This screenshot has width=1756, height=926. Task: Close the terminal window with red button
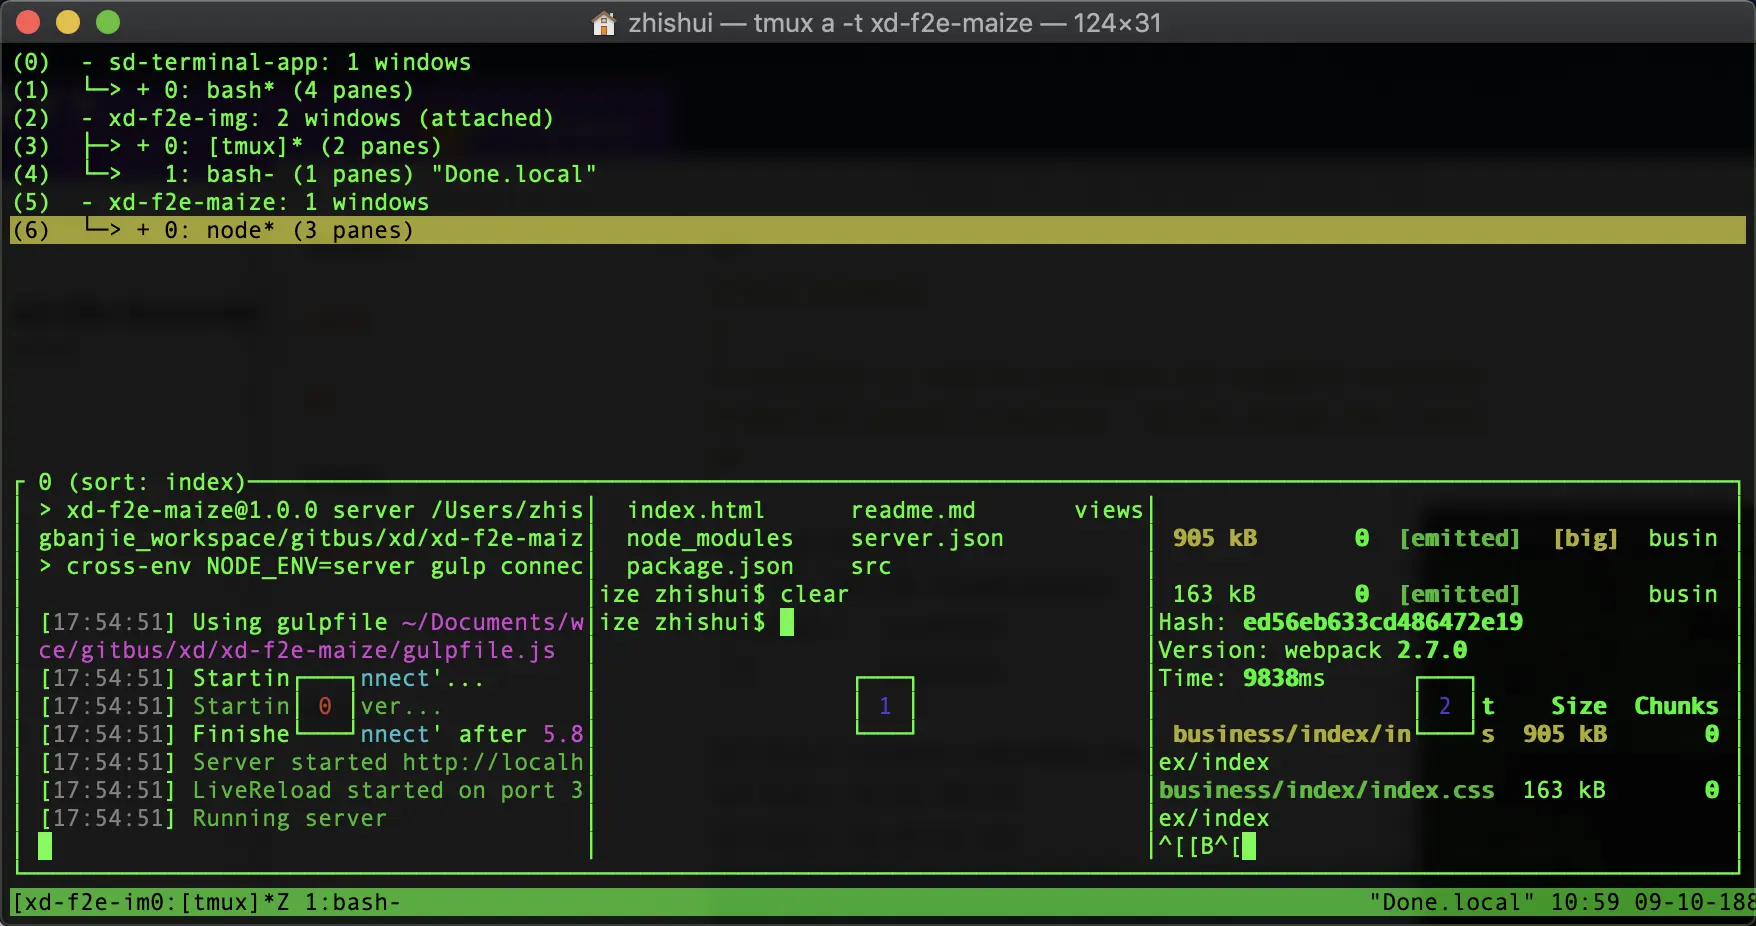coord(28,22)
